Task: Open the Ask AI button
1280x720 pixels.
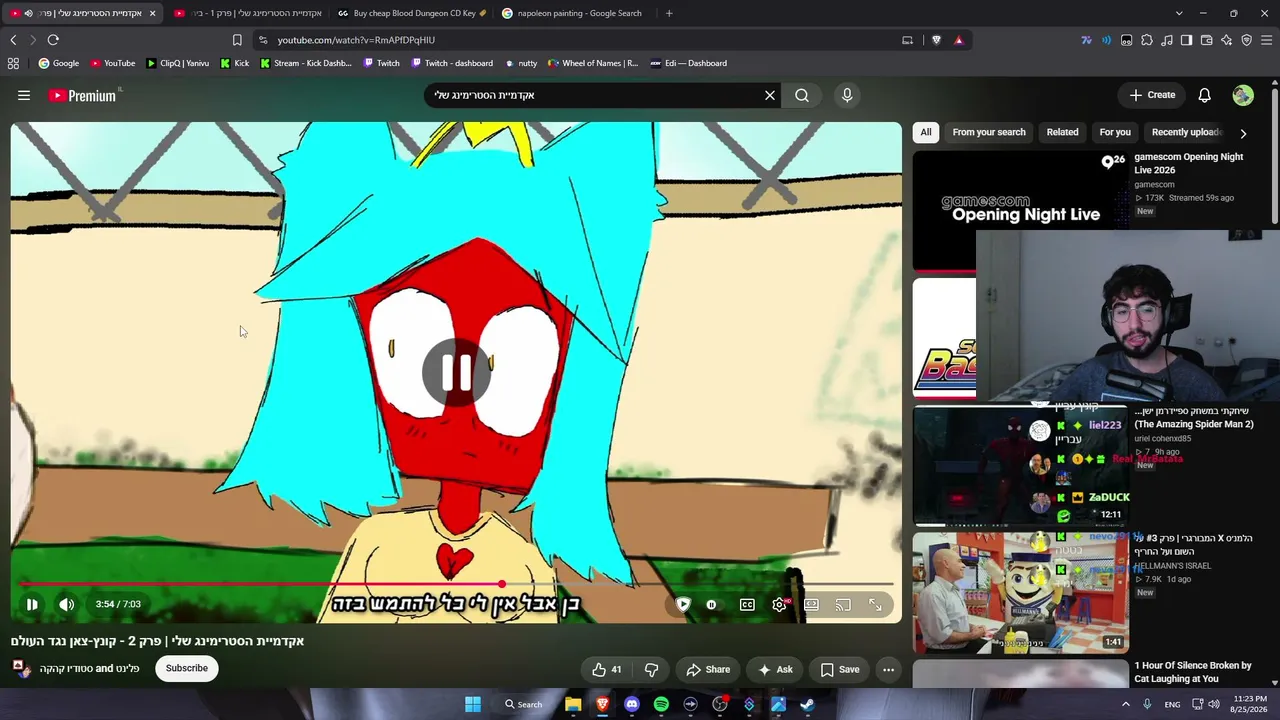Action: coord(775,669)
